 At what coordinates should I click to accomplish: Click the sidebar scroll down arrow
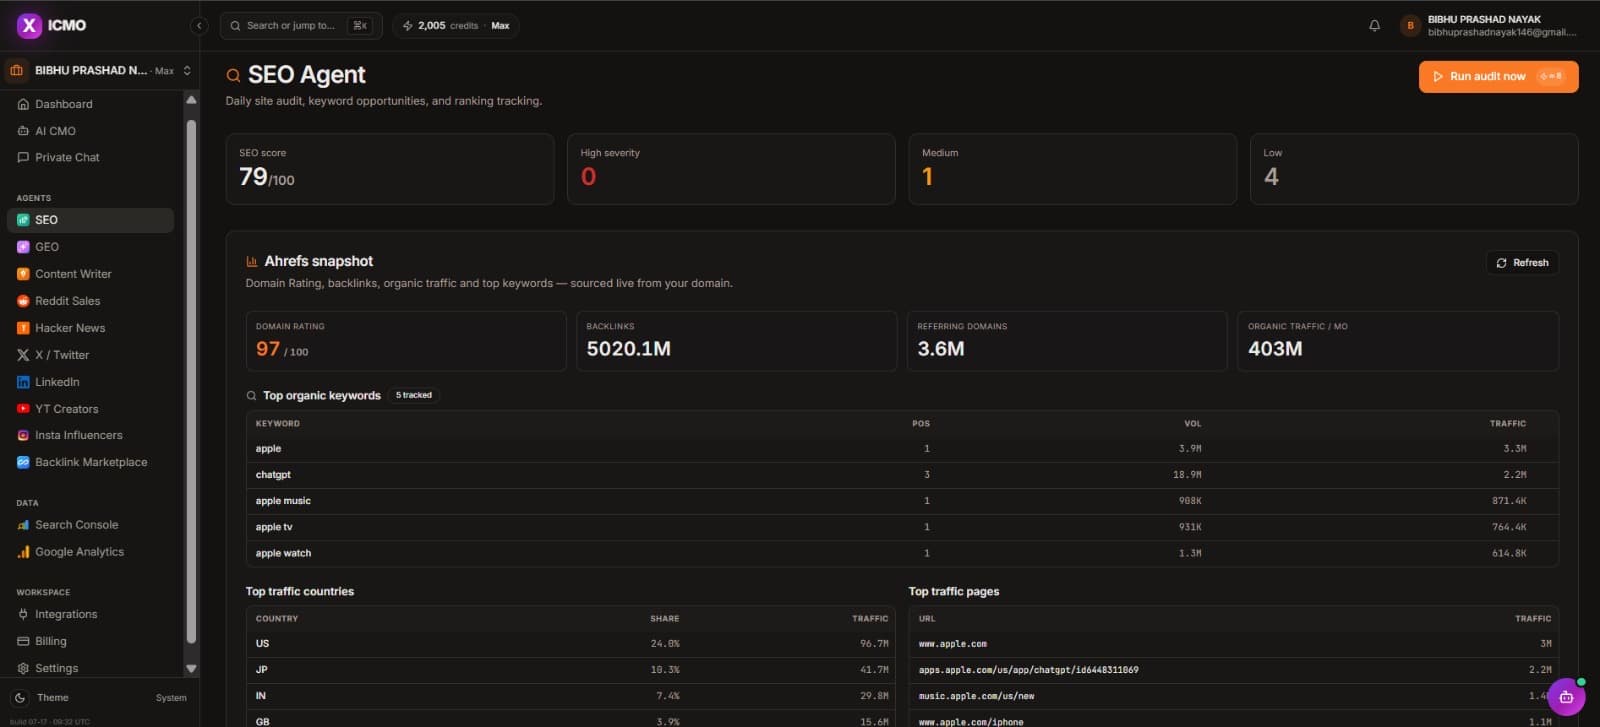tap(191, 669)
